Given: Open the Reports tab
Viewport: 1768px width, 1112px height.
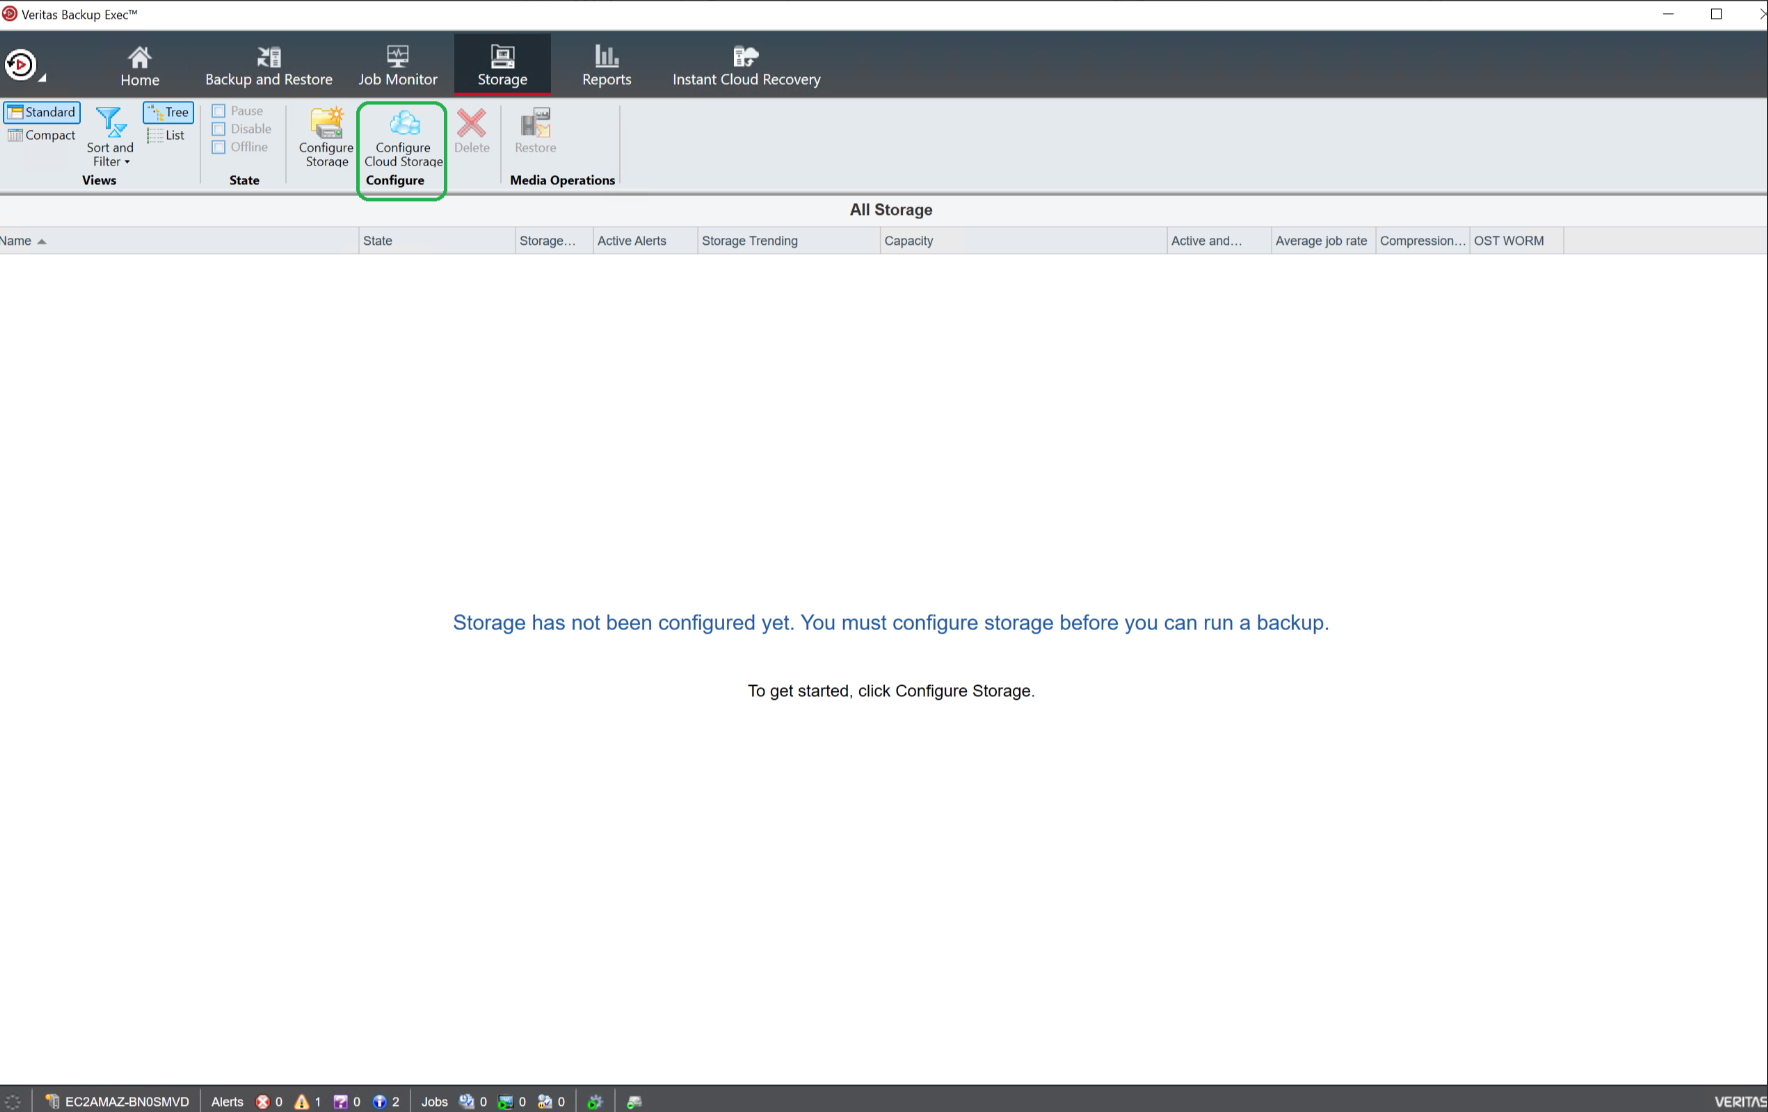Looking at the screenshot, I should (607, 66).
